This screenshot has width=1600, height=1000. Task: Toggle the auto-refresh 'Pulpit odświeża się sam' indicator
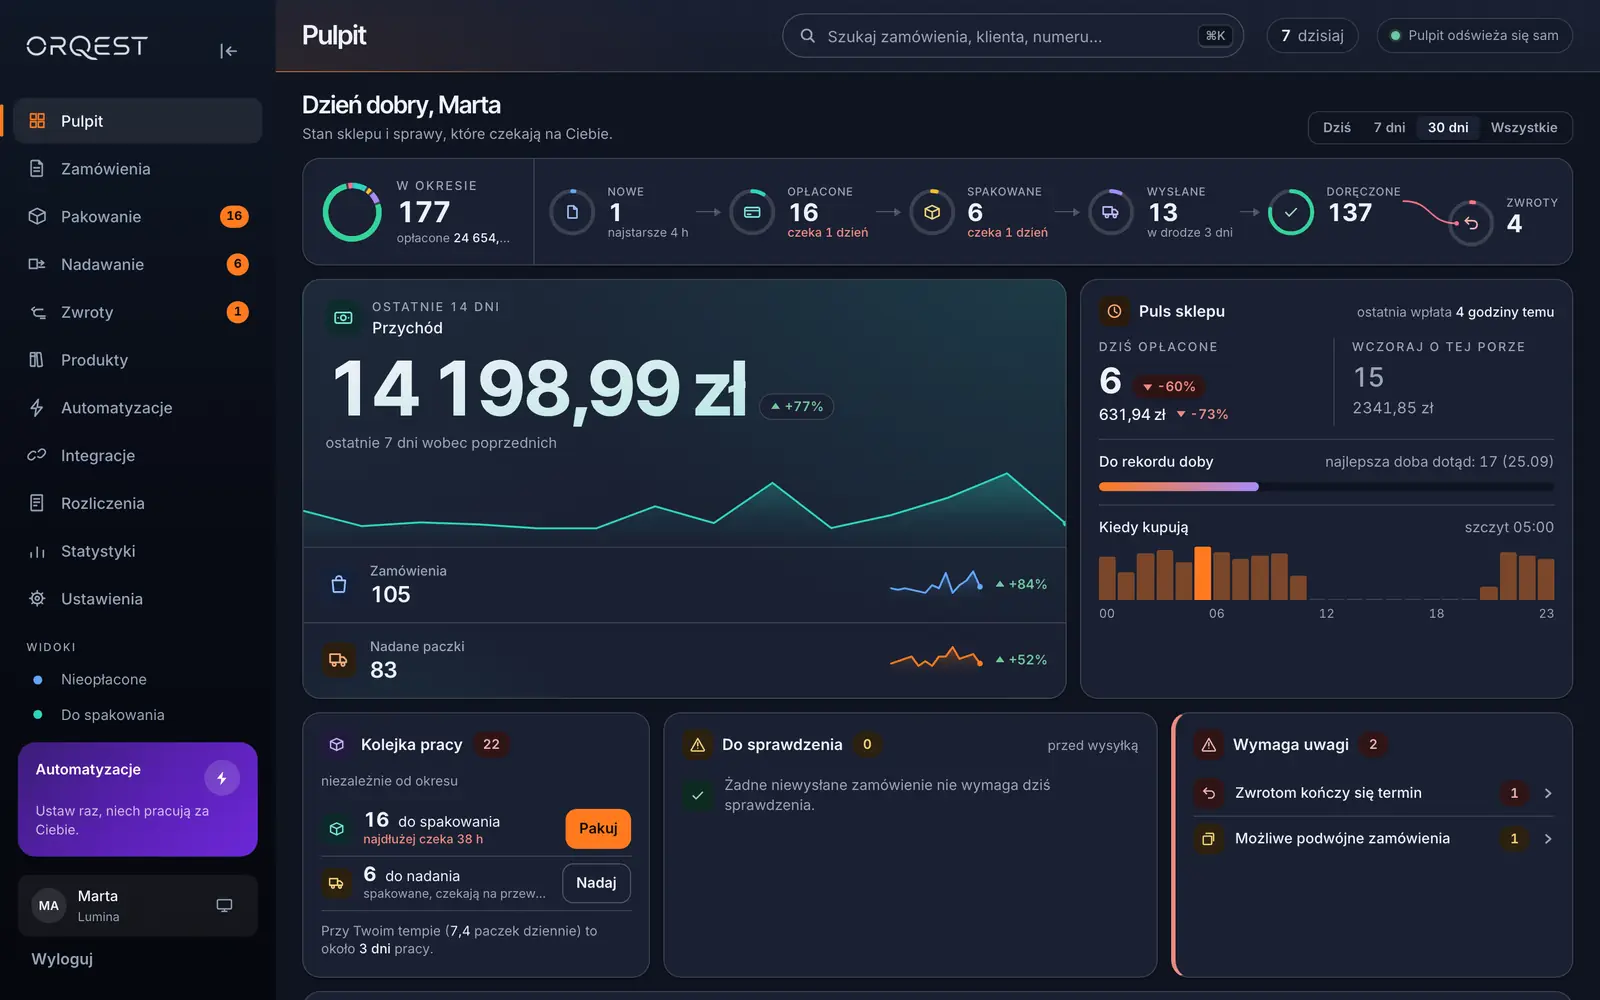[1474, 36]
